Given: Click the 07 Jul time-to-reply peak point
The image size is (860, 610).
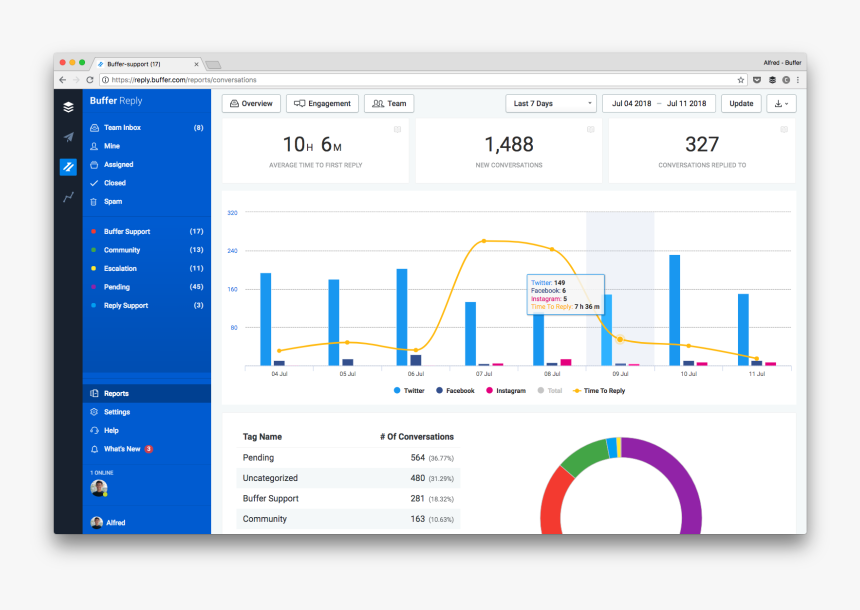Looking at the screenshot, I should tap(484, 241).
